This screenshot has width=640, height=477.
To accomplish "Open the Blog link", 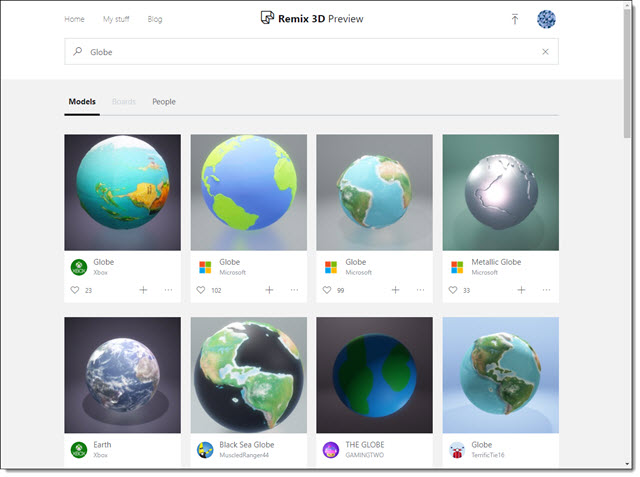I will coord(155,19).
